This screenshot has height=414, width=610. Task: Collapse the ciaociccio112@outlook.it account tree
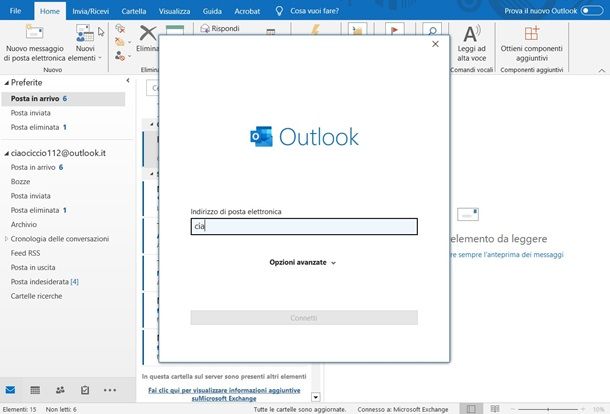pyautogui.click(x=6, y=154)
